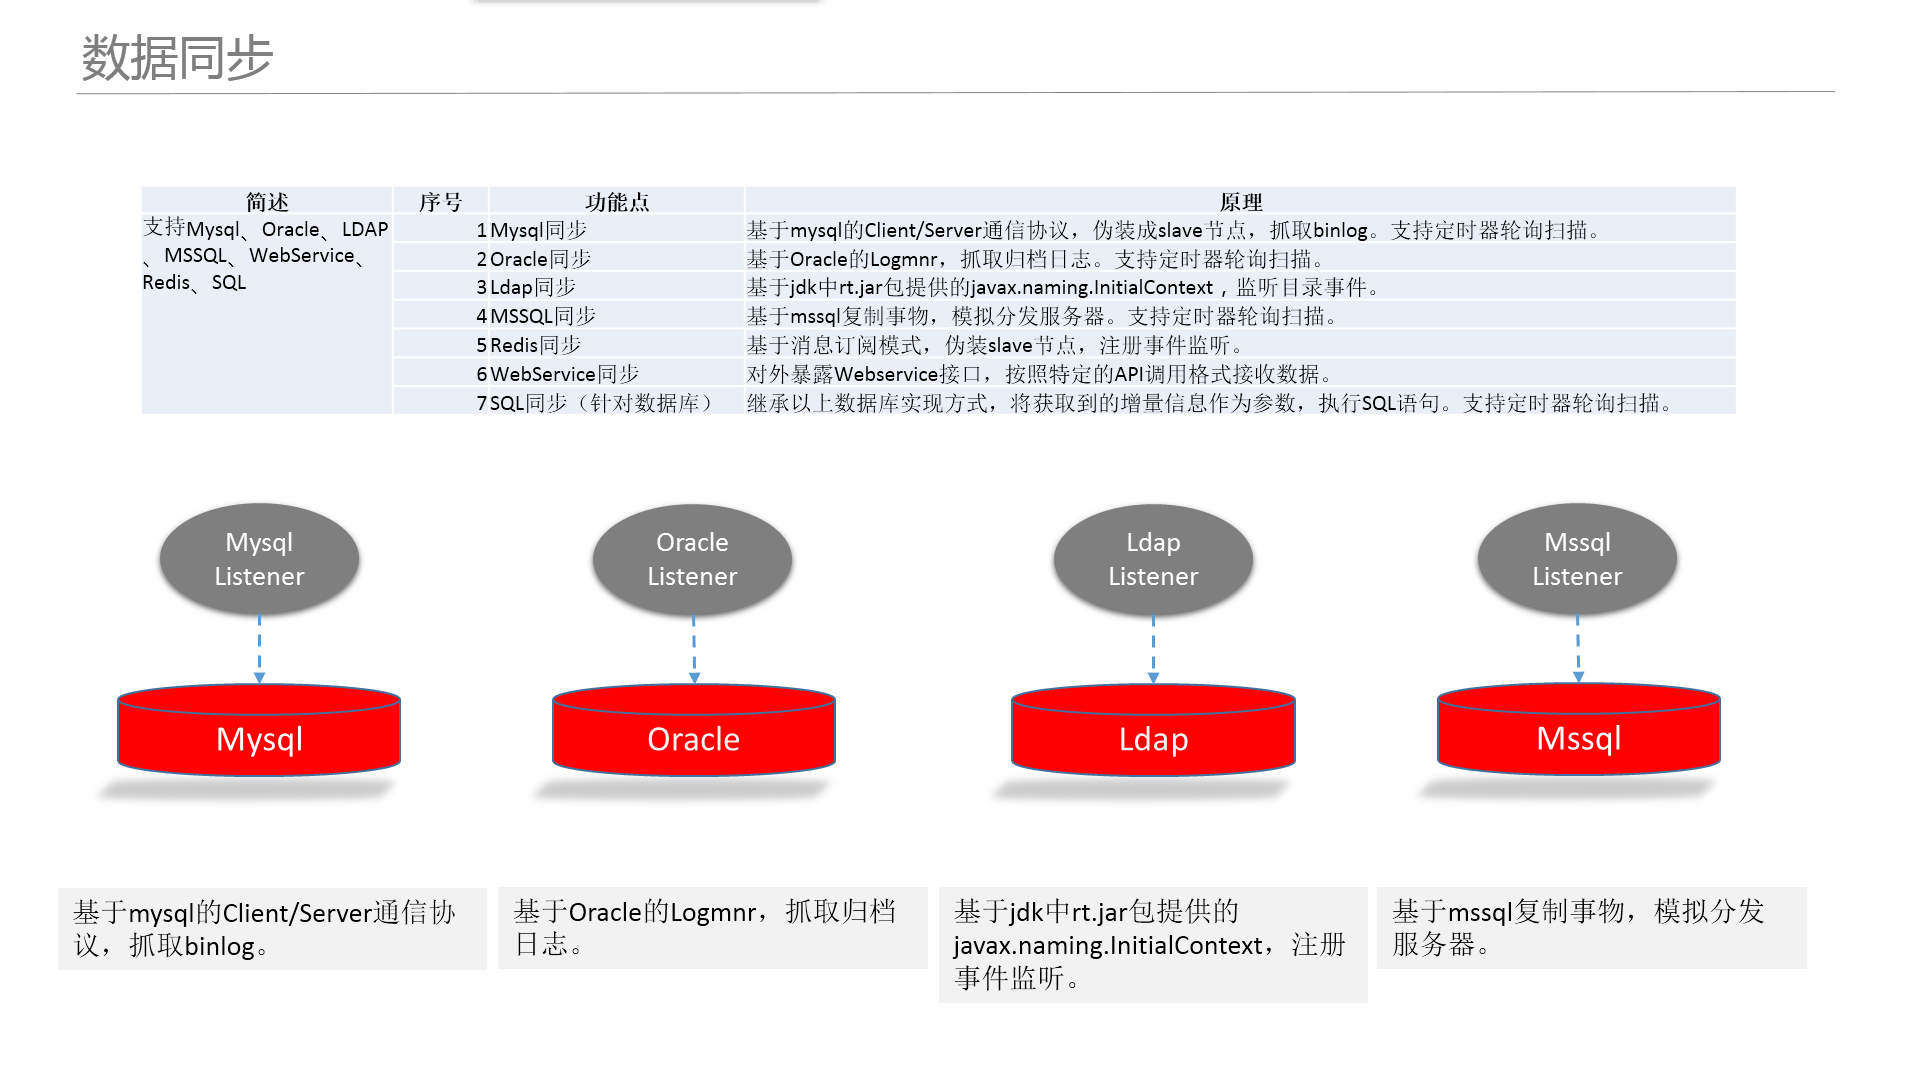This screenshot has height=1080, width=1920.
Task: Select the red Mysql database cylinder
Action: (x=259, y=730)
